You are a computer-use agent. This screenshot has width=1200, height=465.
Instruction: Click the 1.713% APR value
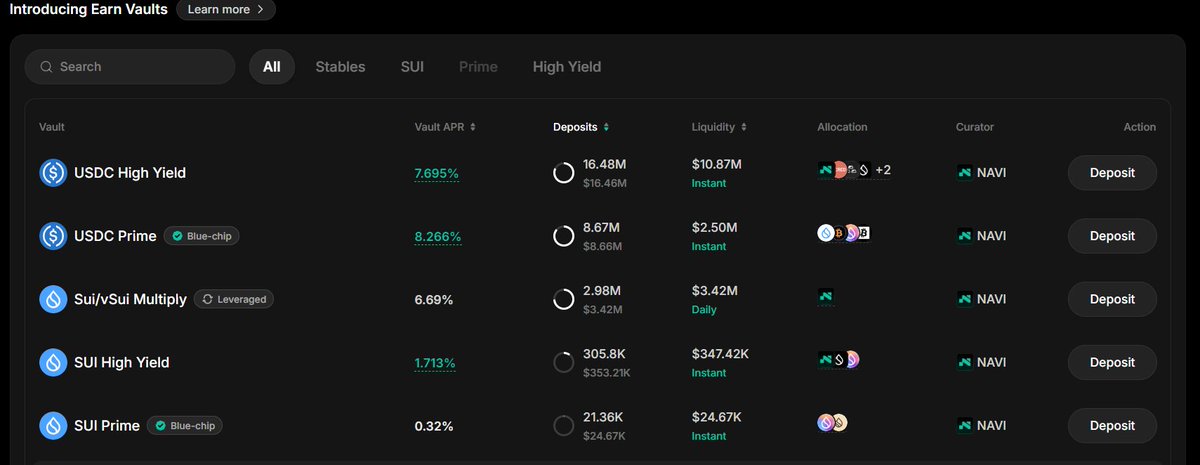coord(435,362)
